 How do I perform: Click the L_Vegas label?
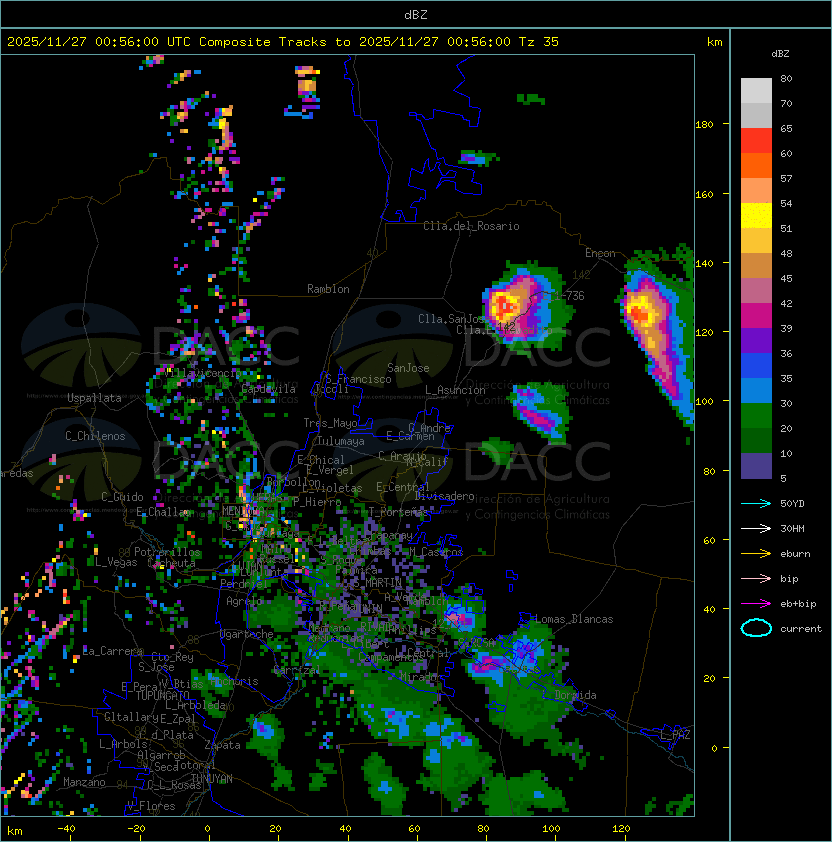click(x=116, y=562)
